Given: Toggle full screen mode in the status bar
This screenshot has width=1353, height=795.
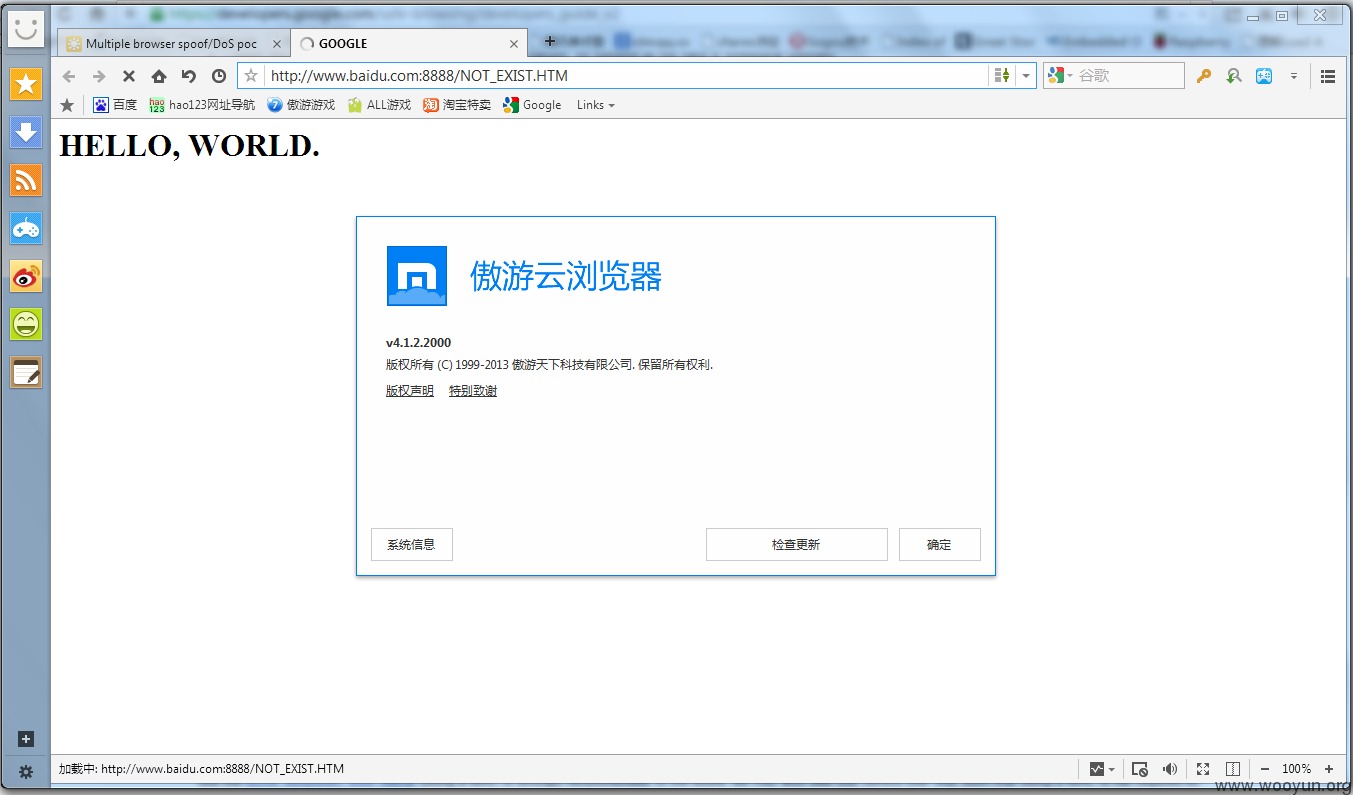Looking at the screenshot, I should (1203, 769).
